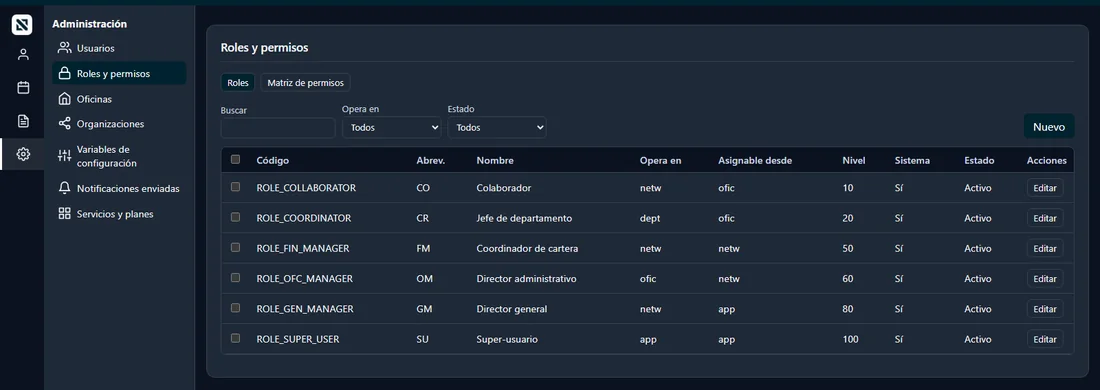Edit the Colaborador role

tap(1045, 188)
